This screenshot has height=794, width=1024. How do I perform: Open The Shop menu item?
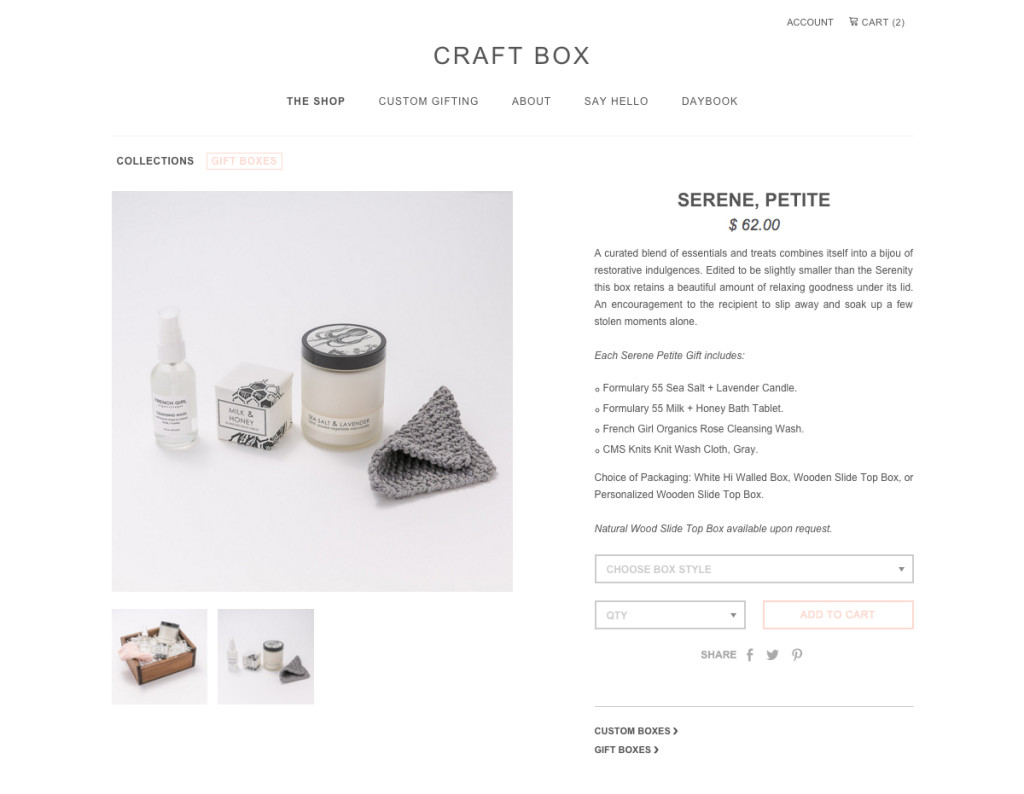tap(315, 101)
